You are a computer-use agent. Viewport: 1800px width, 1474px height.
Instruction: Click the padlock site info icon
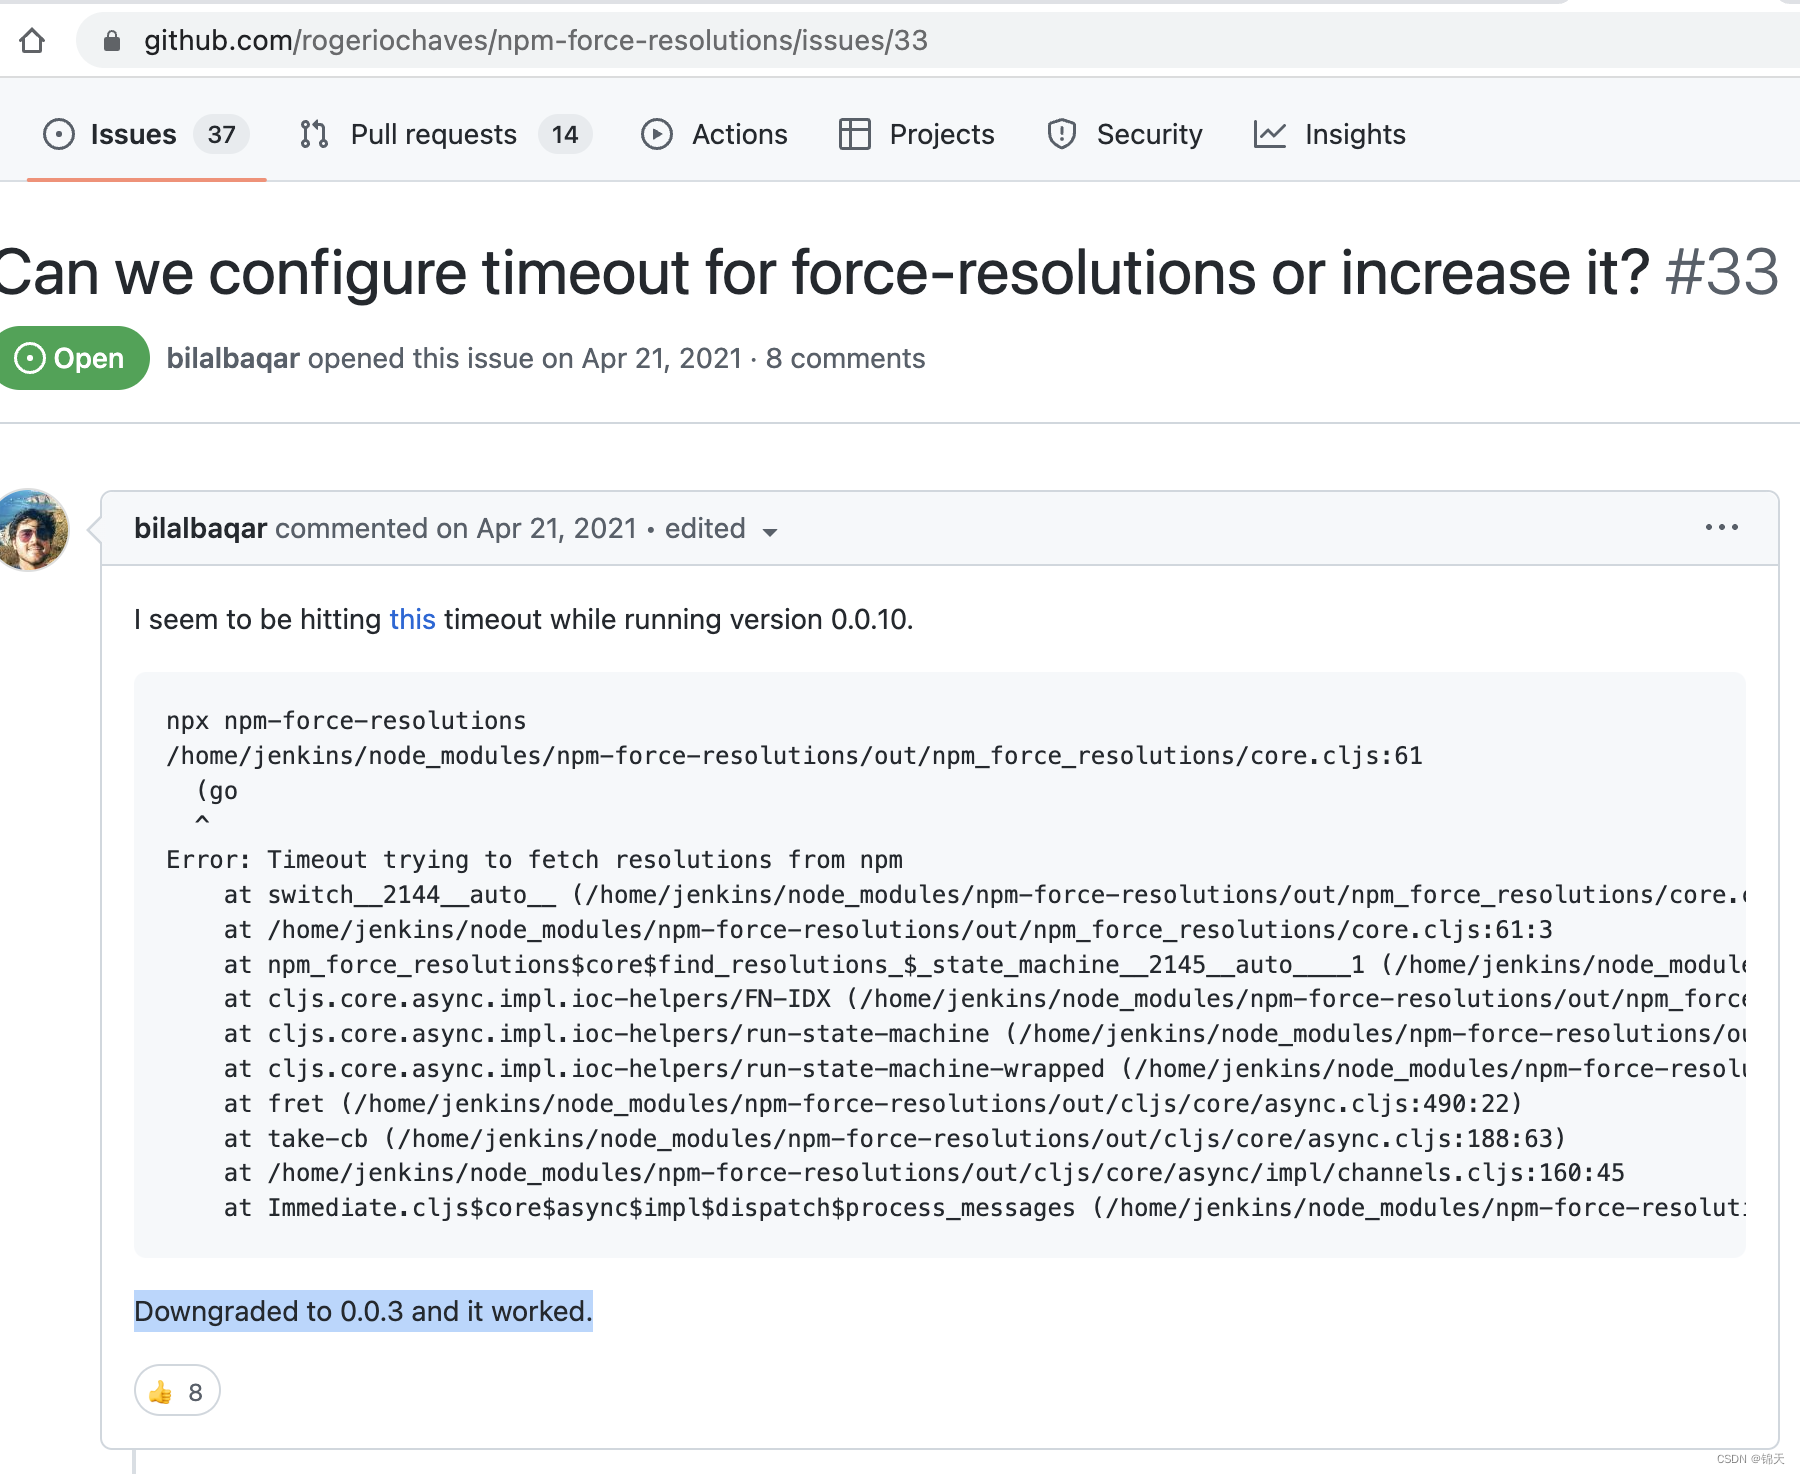(x=112, y=40)
